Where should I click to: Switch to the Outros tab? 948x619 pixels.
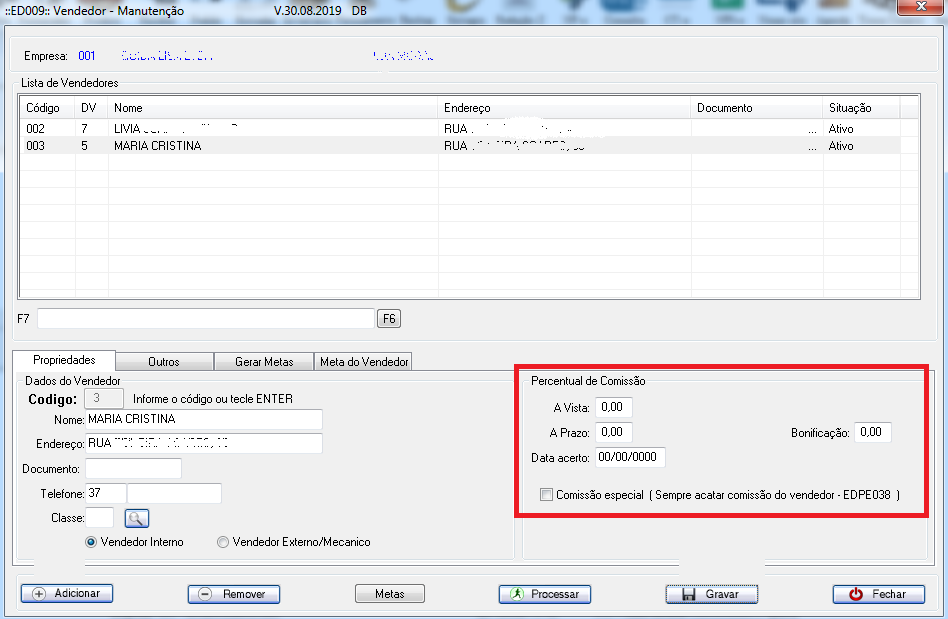click(x=164, y=362)
